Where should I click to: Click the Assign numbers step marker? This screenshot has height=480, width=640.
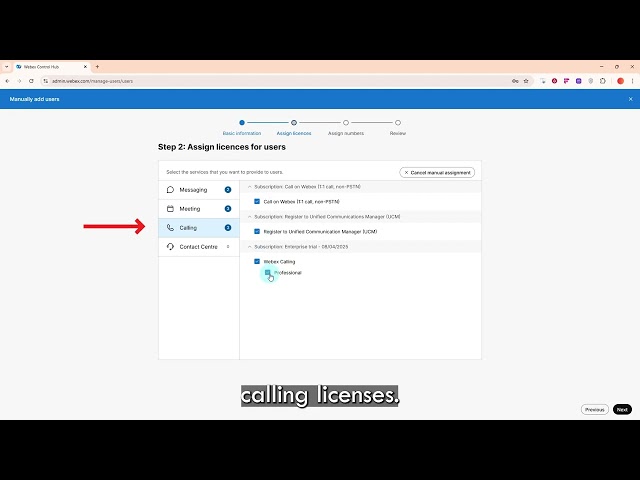346,122
